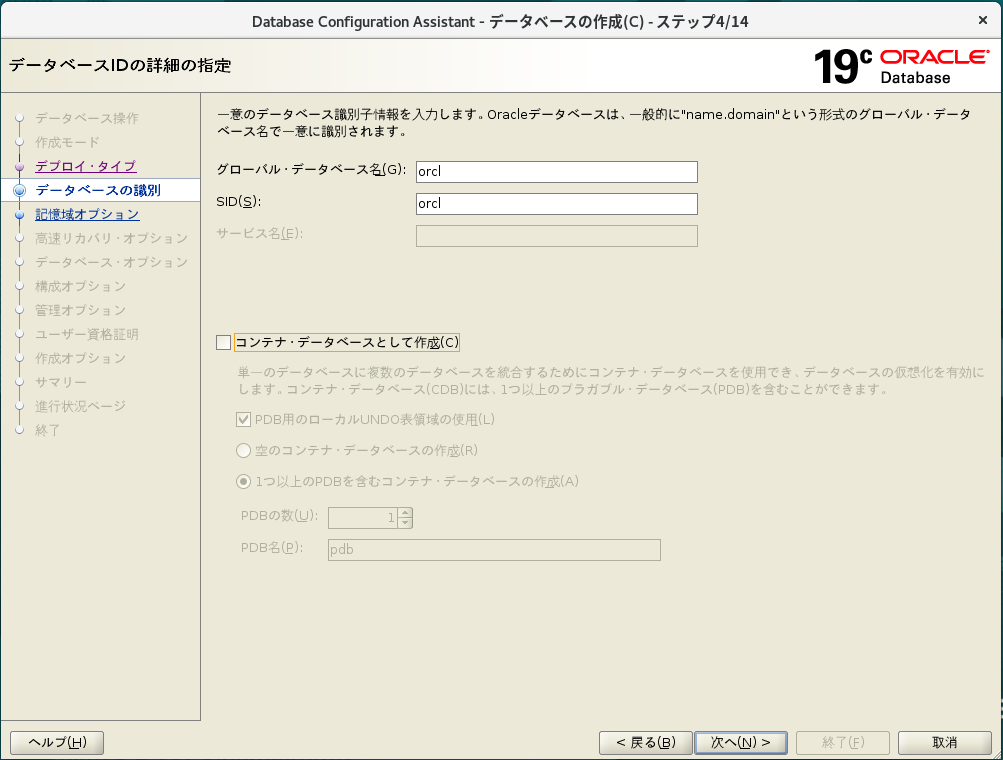Click the step bullet icon beside デプロイ・タイプ
The height and width of the screenshot is (760, 1003).
click(x=19, y=166)
